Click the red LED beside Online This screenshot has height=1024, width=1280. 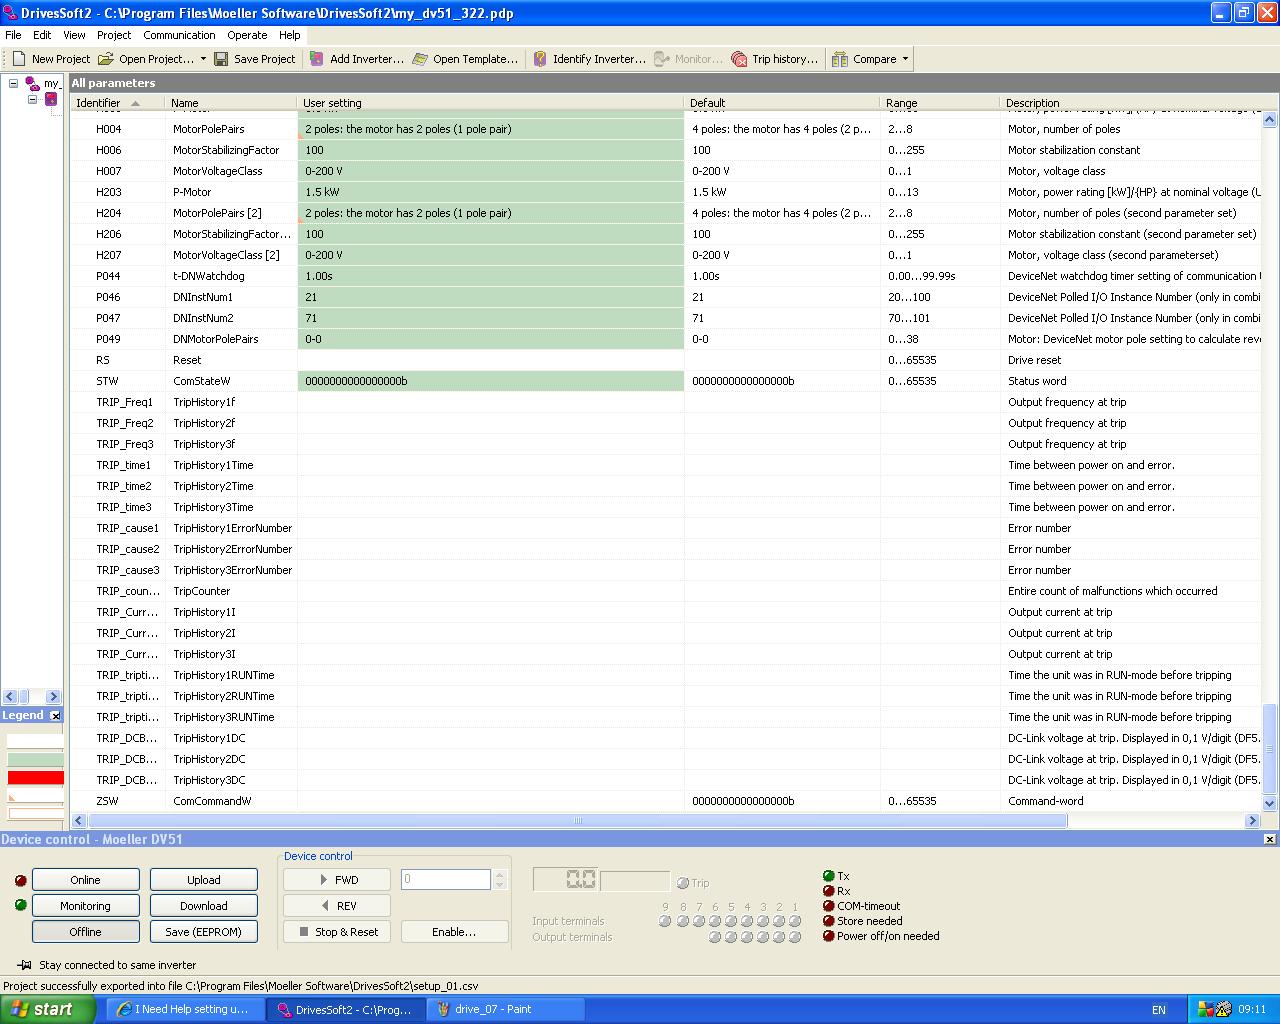(x=20, y=880)
